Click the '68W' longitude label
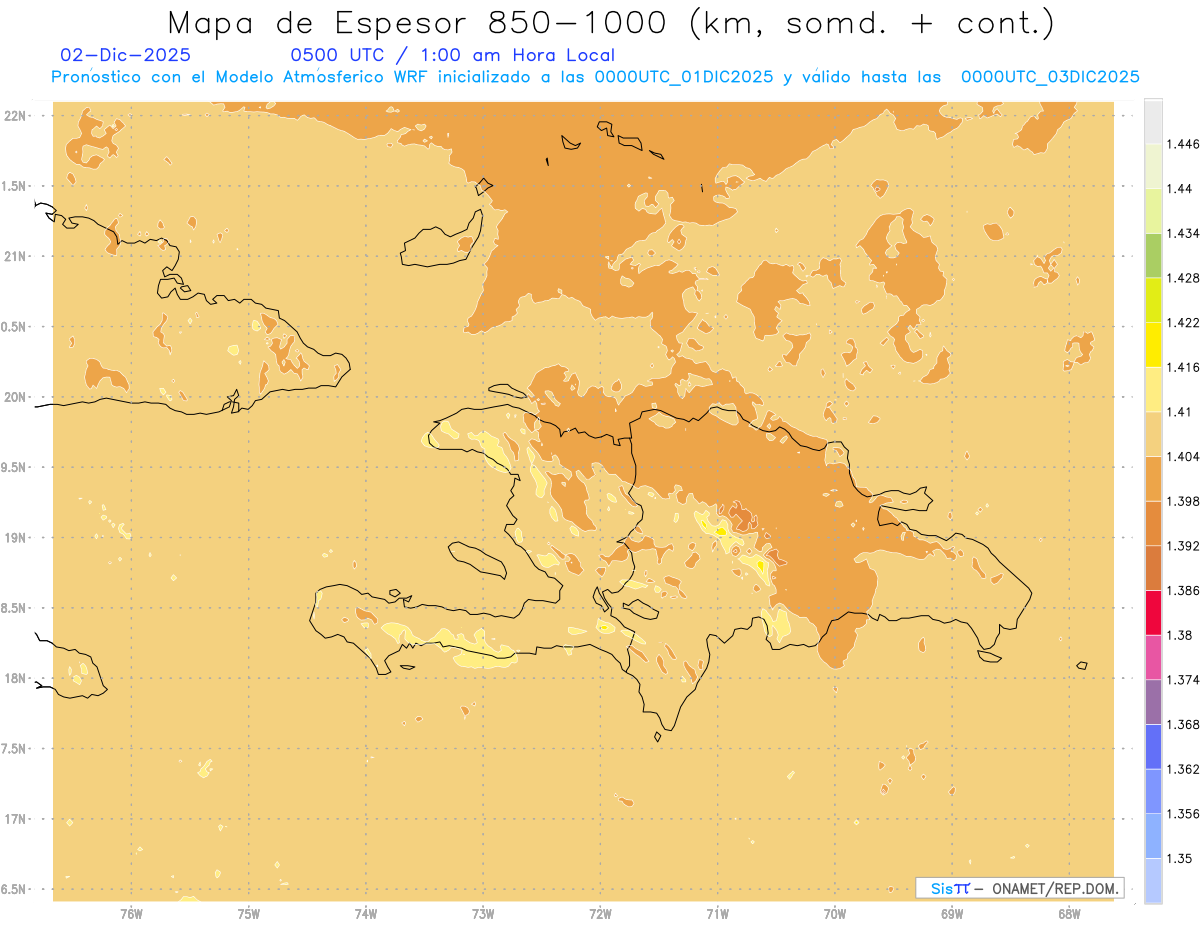 tap(1069, 914)
